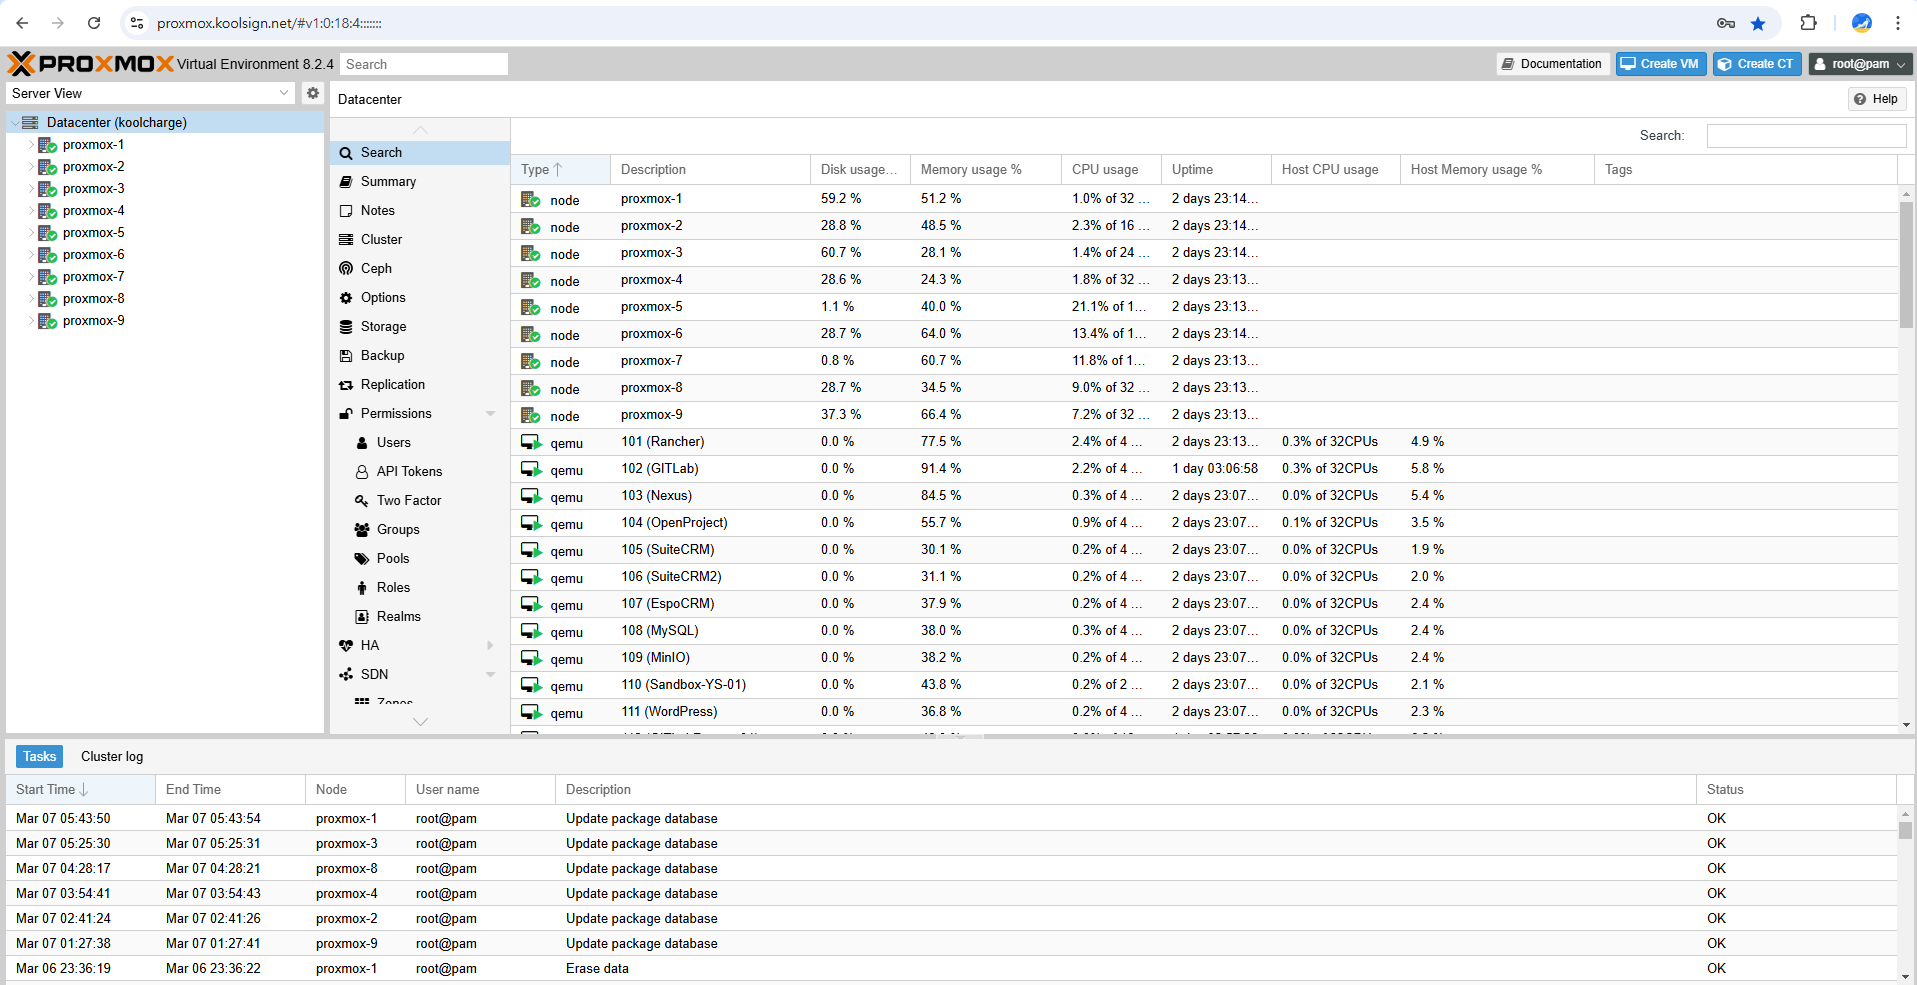Click the Backup floppy icon
This screenshot has height=985, width=1917.
(x=346, y=356)
